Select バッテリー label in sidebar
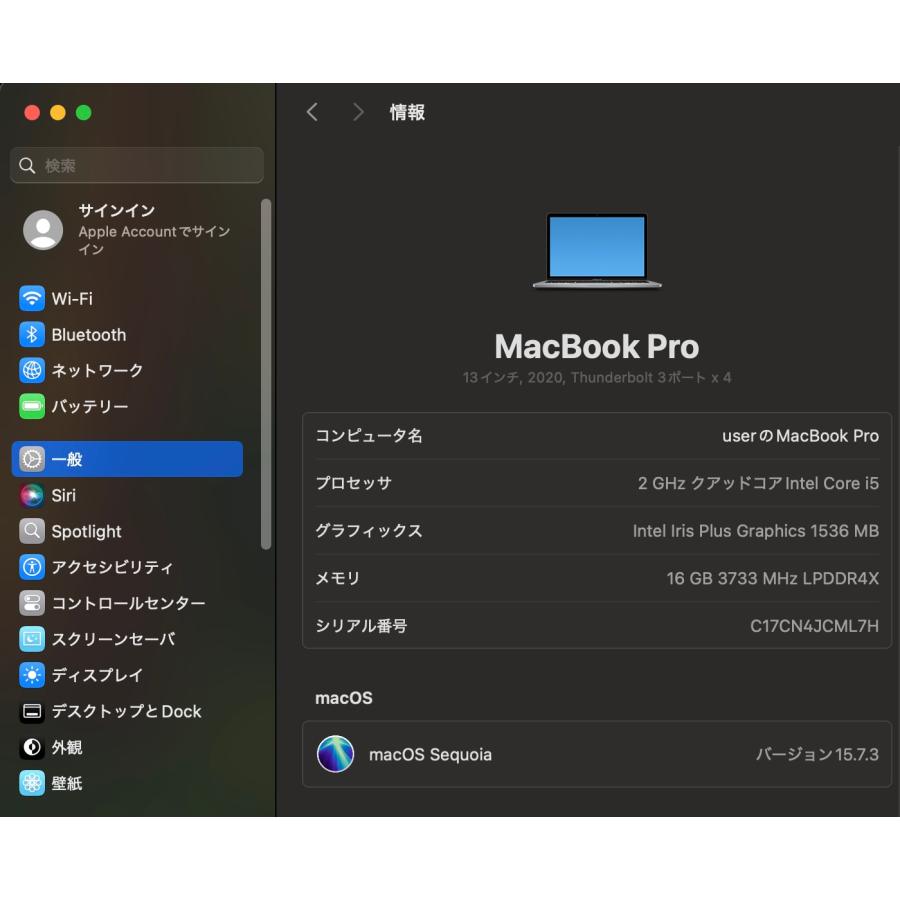The width and height of the screenshot is (900, 900). 90,407
